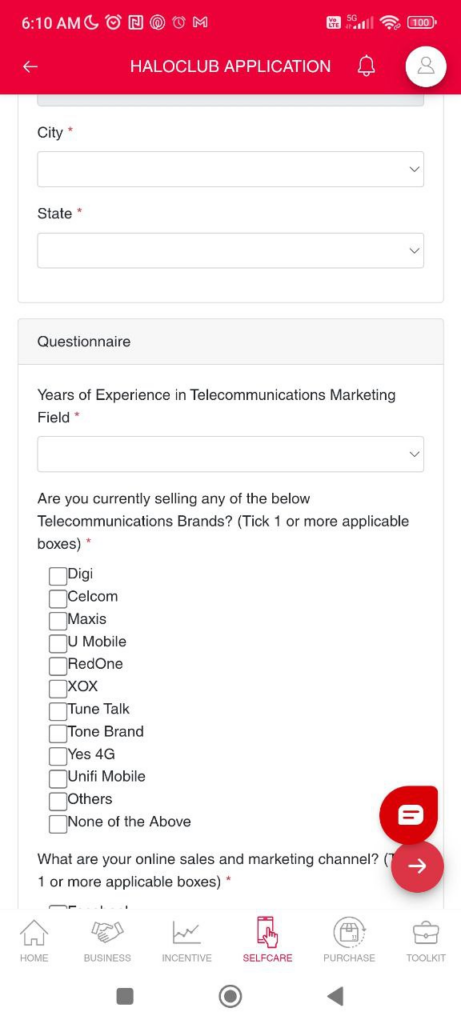Viewport: 461px width, 1024px height.
Task: Switch to the Purchase tab
Action: (x=349, y=940)
